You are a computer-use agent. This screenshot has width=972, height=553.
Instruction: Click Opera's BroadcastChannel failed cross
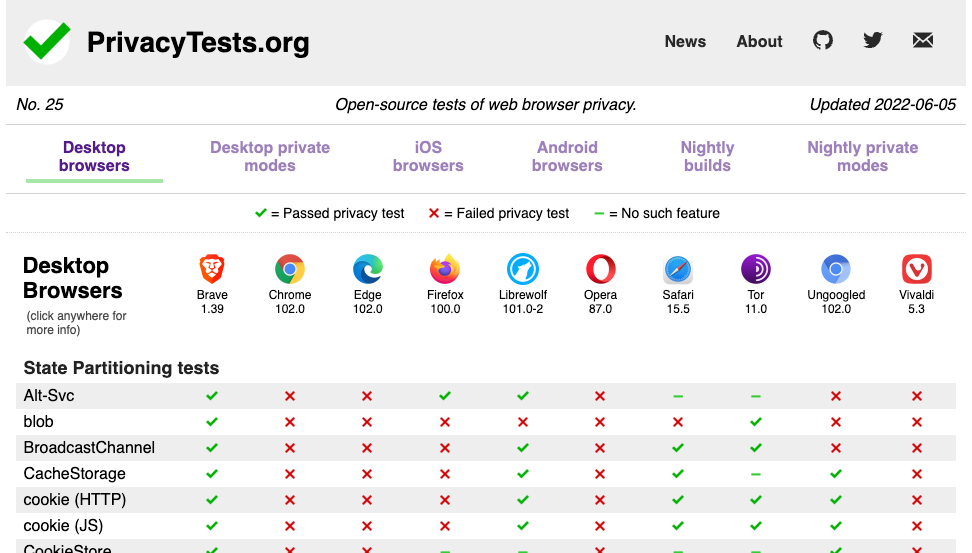coord(600,448)
